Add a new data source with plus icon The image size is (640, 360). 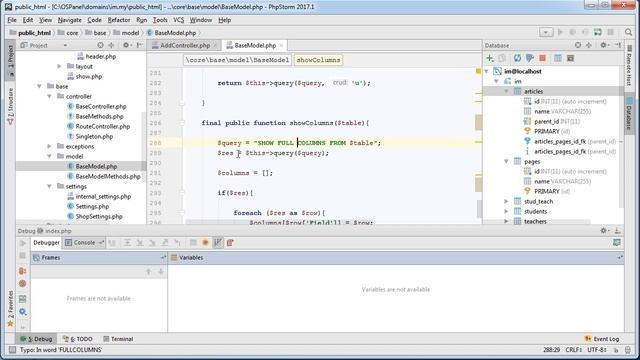pyautogui.click(x=490, y=58)
